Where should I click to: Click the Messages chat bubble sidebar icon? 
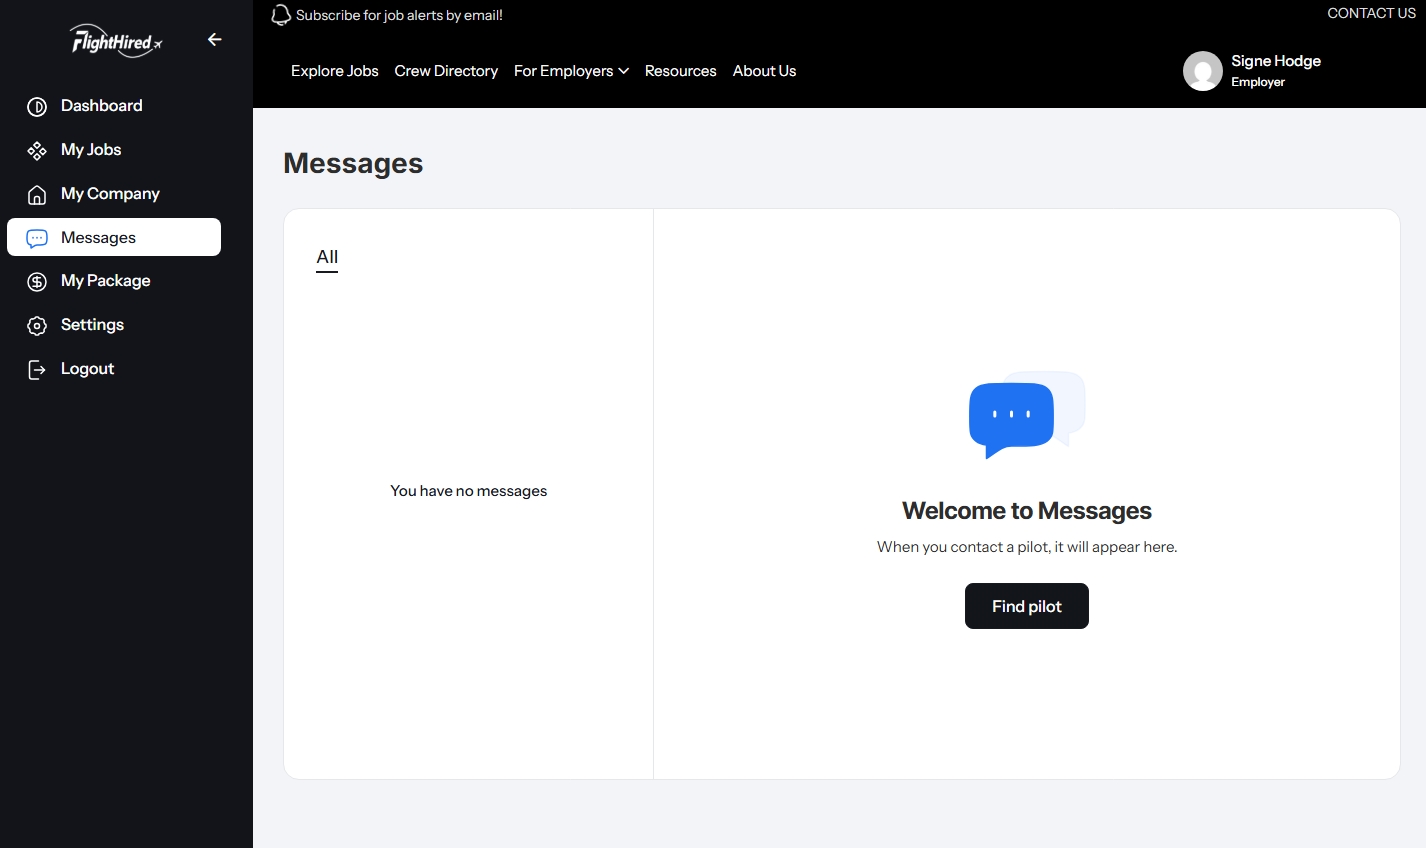pos(37,238)
